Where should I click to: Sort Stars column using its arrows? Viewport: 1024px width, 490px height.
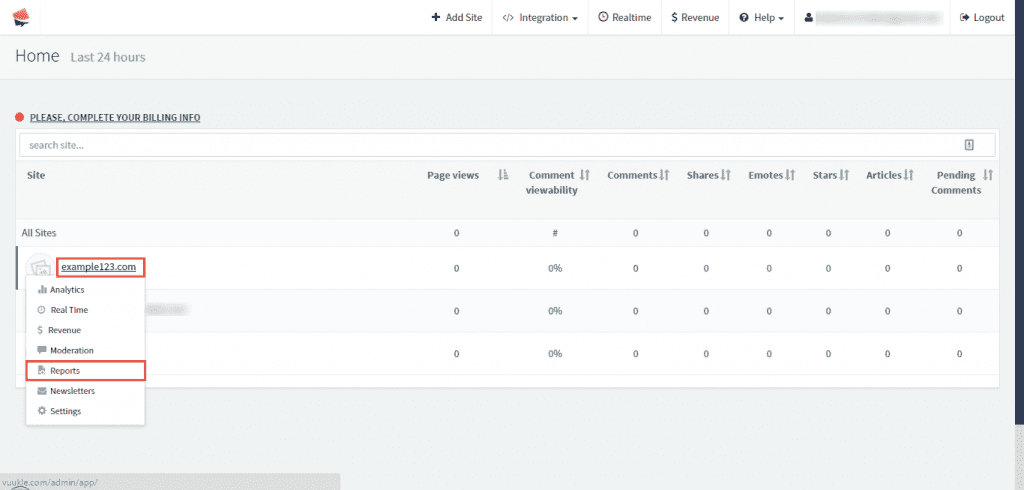(x=844, y=175)
